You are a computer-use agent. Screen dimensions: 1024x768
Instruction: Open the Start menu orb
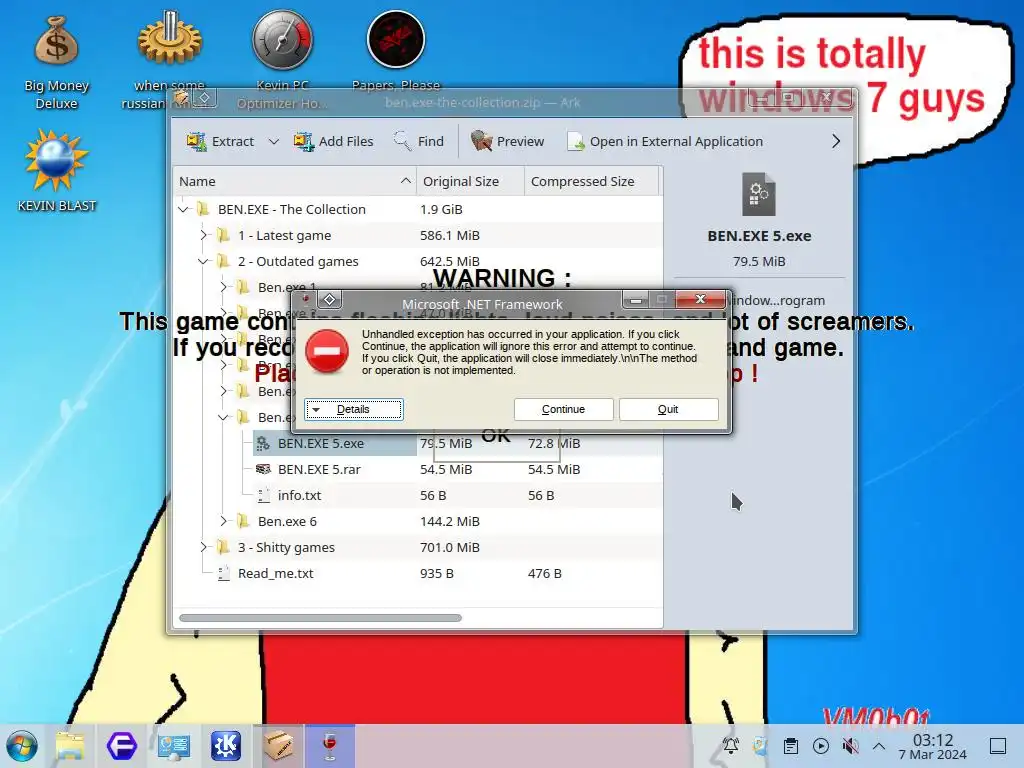click(22, 746)
